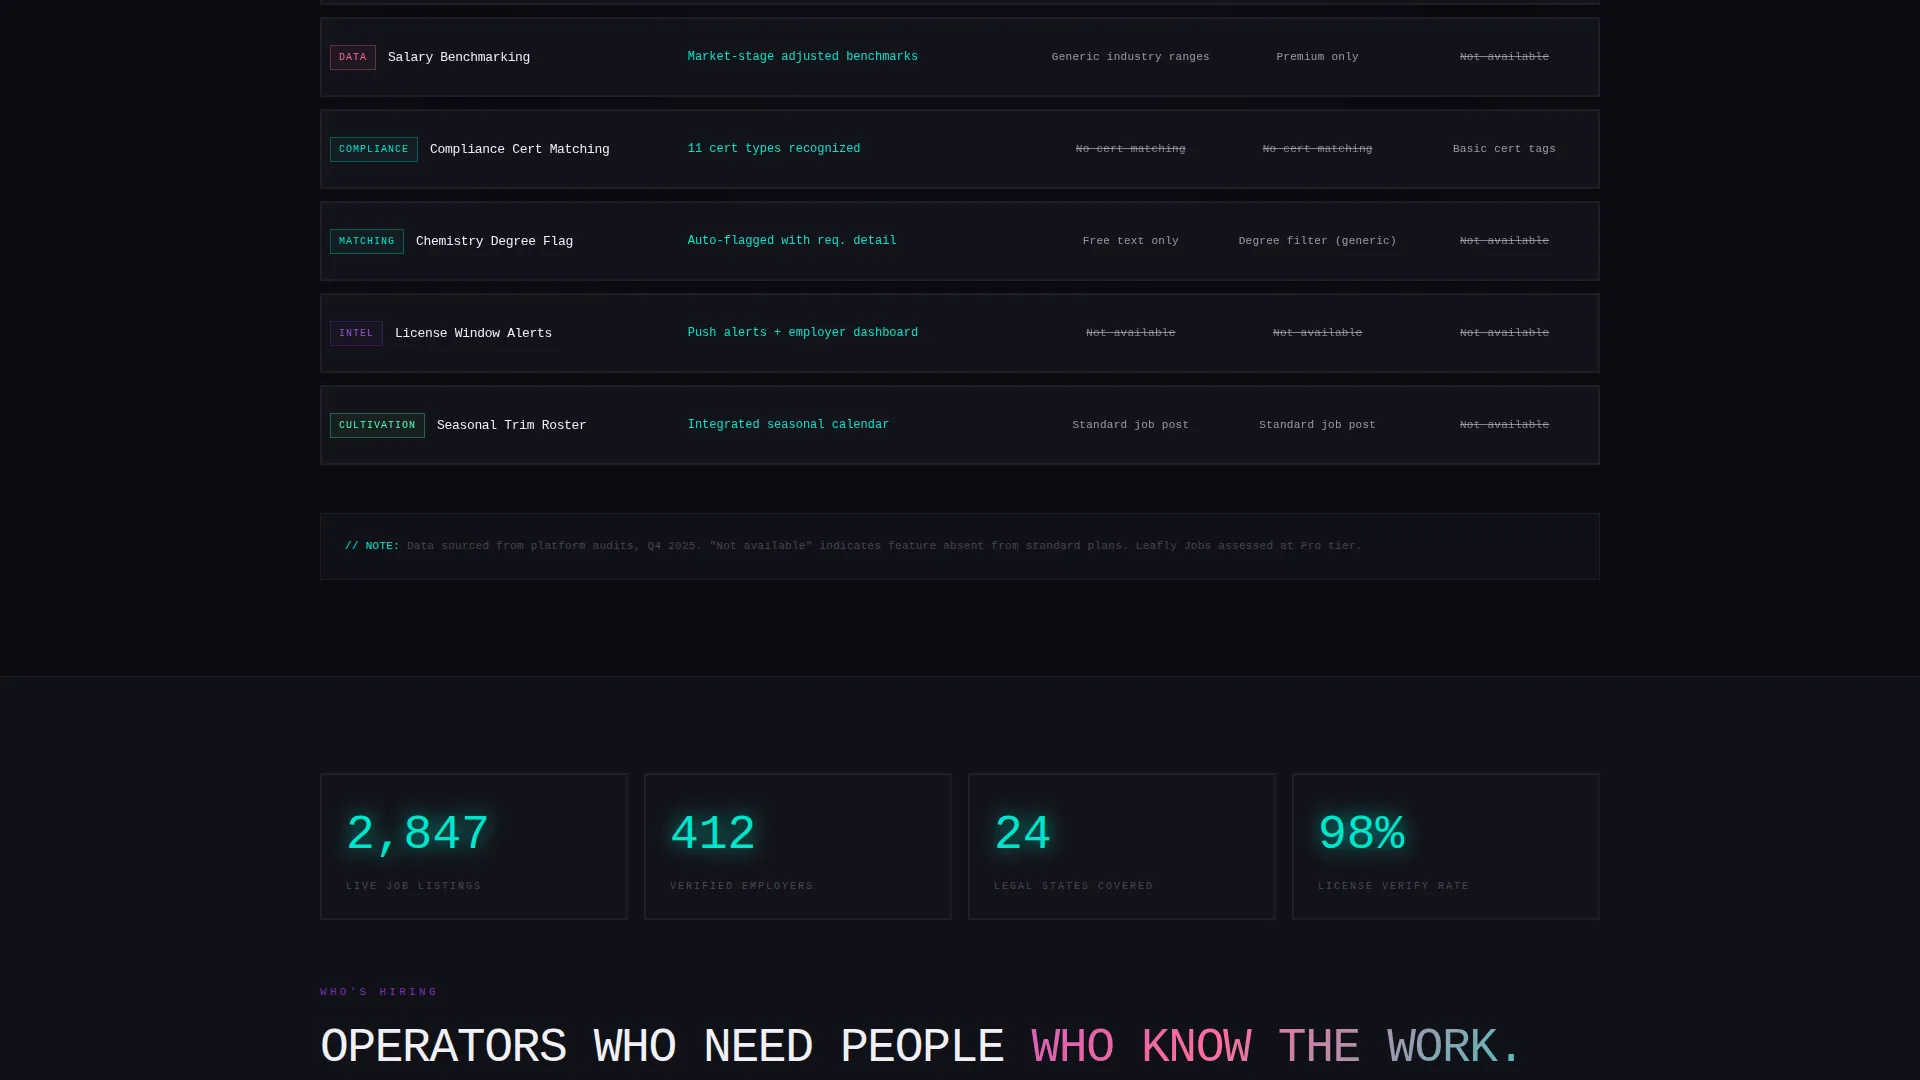This screenshot has height=1080, width=1920.
Task: Click the INTEL tag badge
Action: pos(356,333)
